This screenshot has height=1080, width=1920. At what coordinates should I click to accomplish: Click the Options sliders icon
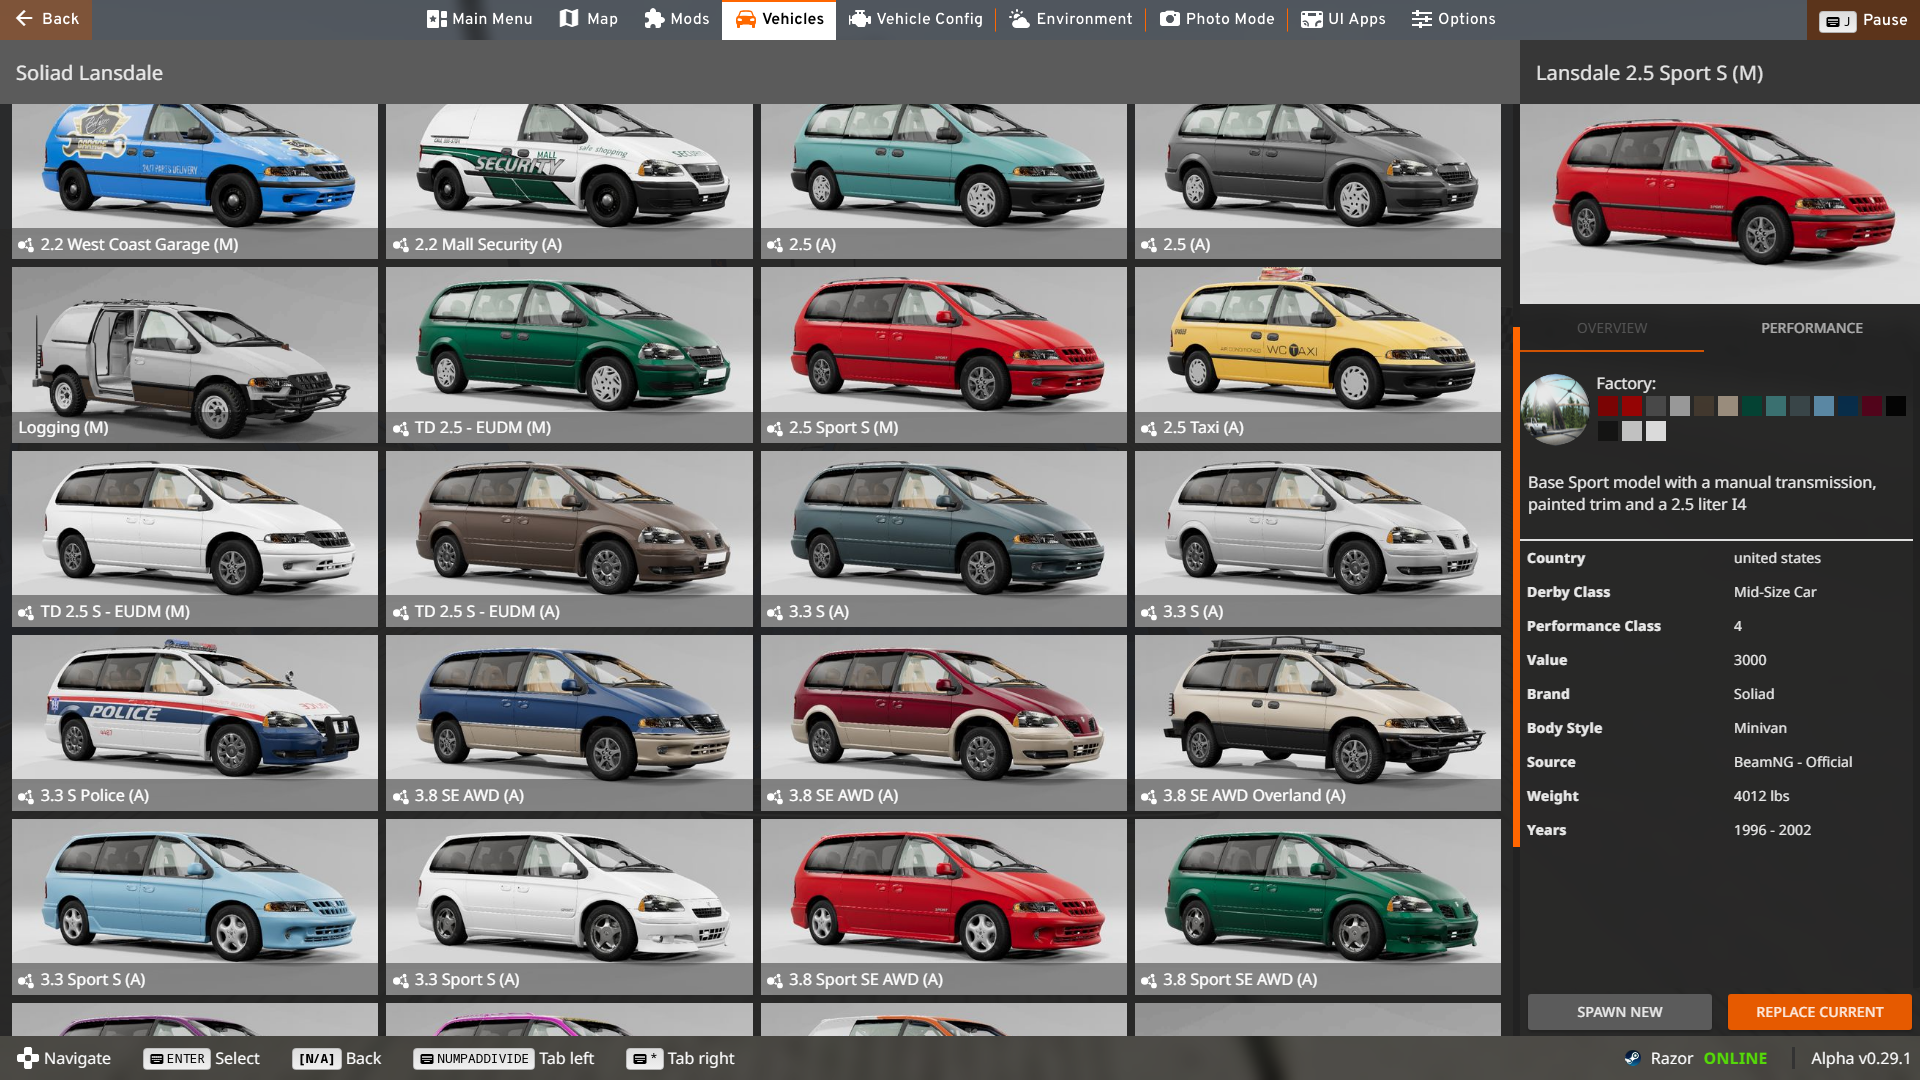click(1421, 19)
